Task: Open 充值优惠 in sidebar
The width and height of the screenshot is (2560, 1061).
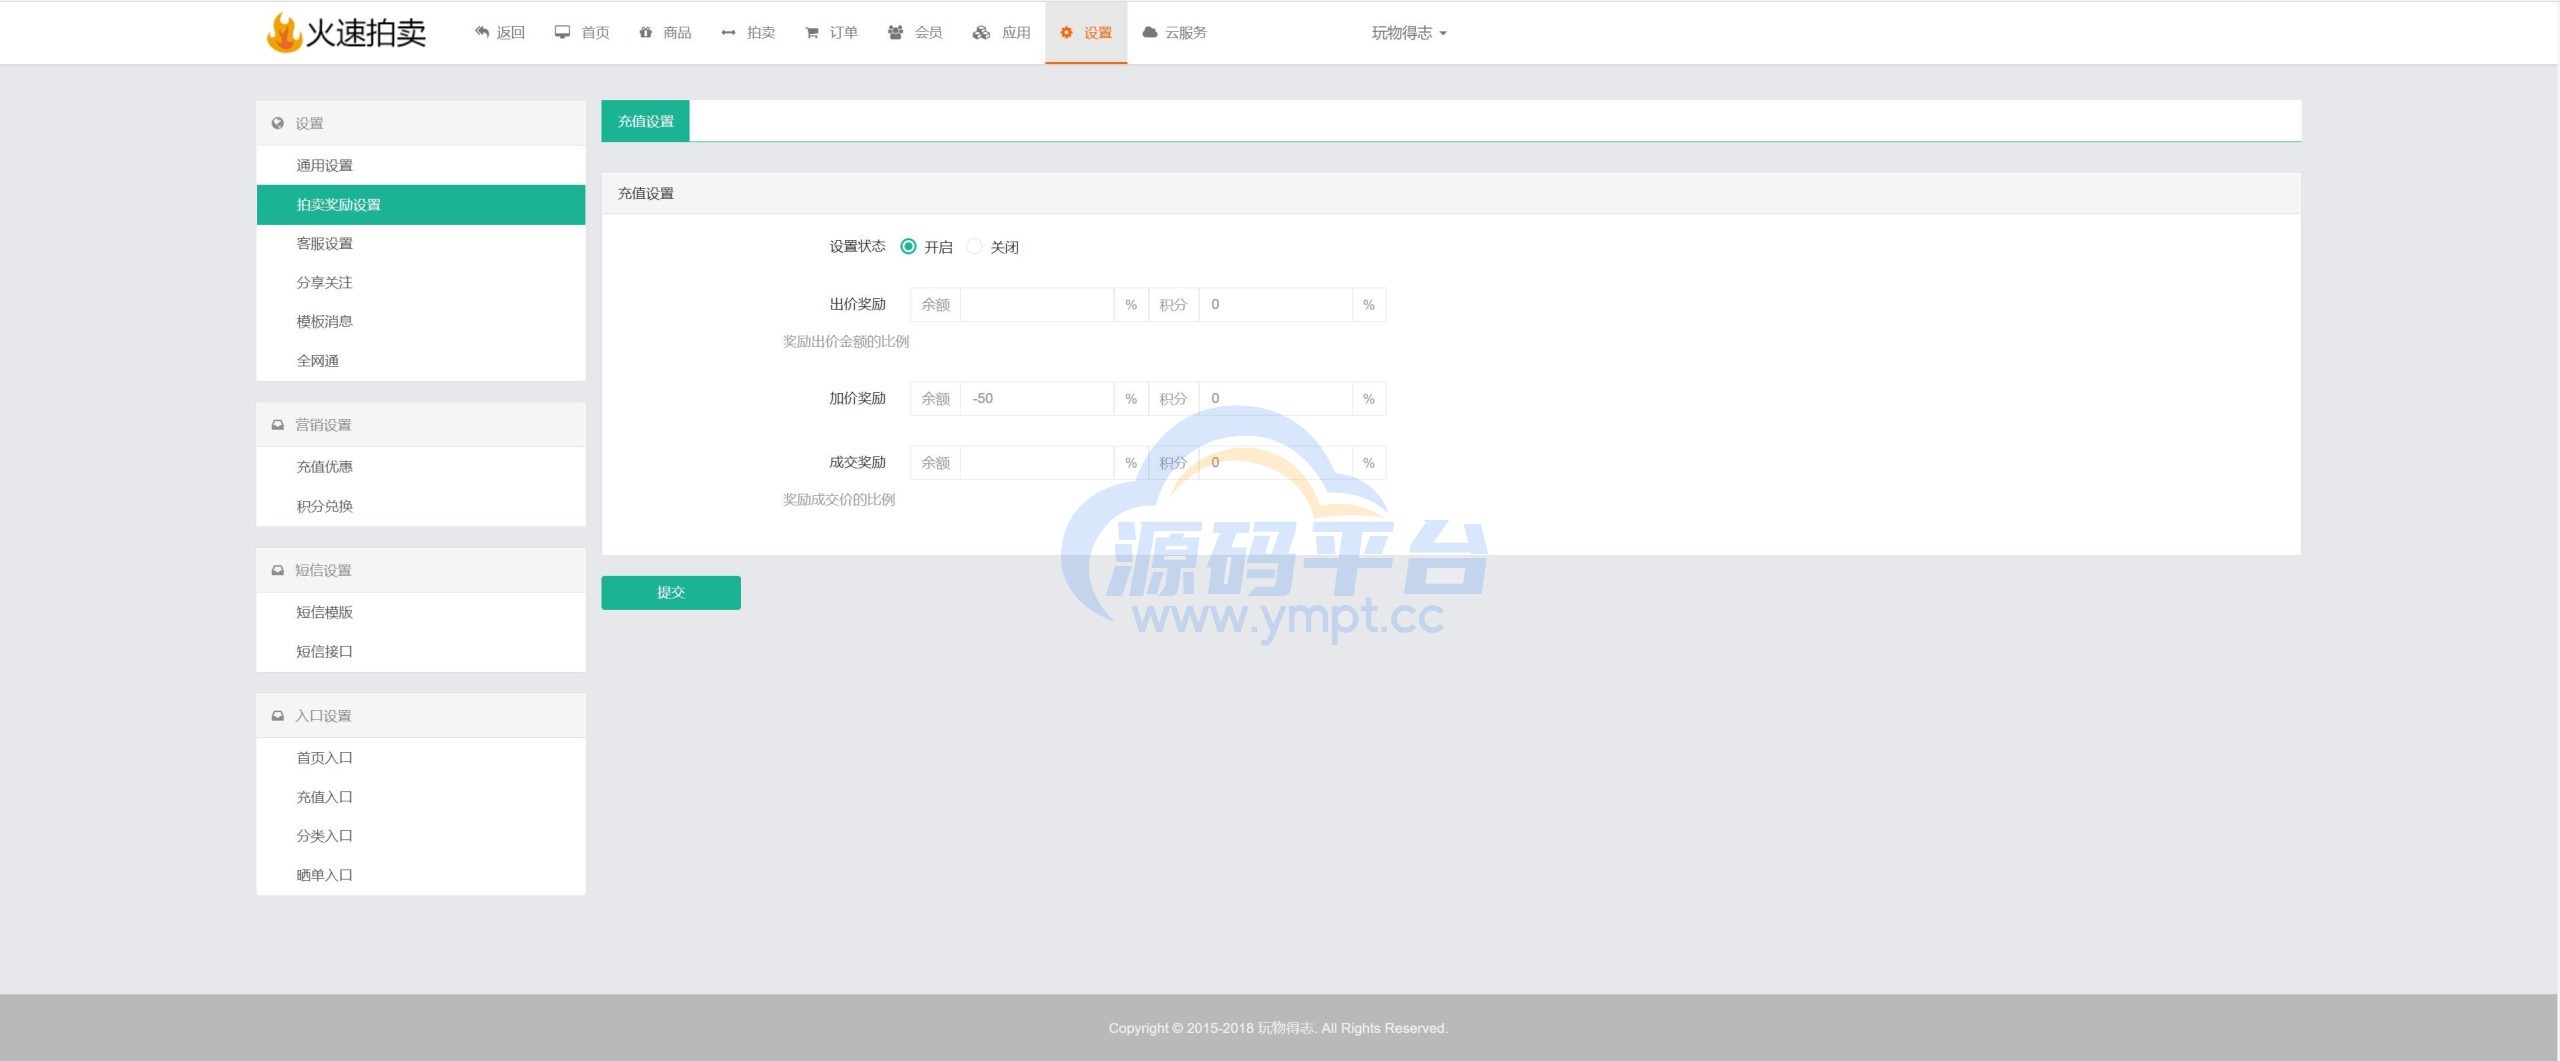Action: 421,467
